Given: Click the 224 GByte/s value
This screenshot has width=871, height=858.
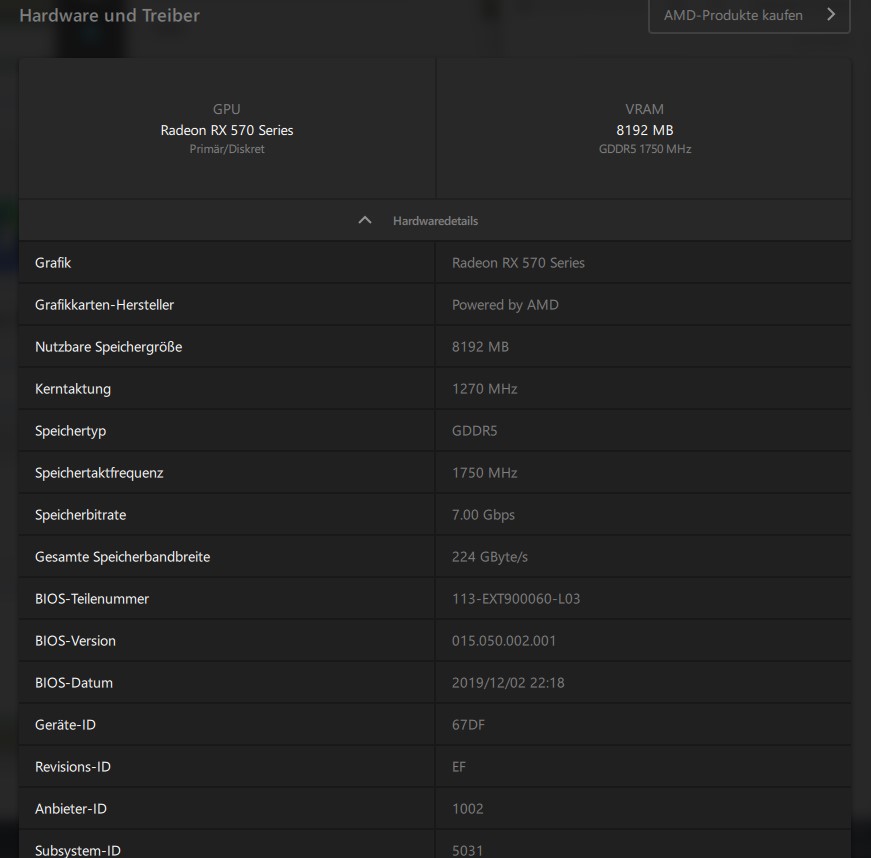Looking at the screenshot, I should point(489,557).
